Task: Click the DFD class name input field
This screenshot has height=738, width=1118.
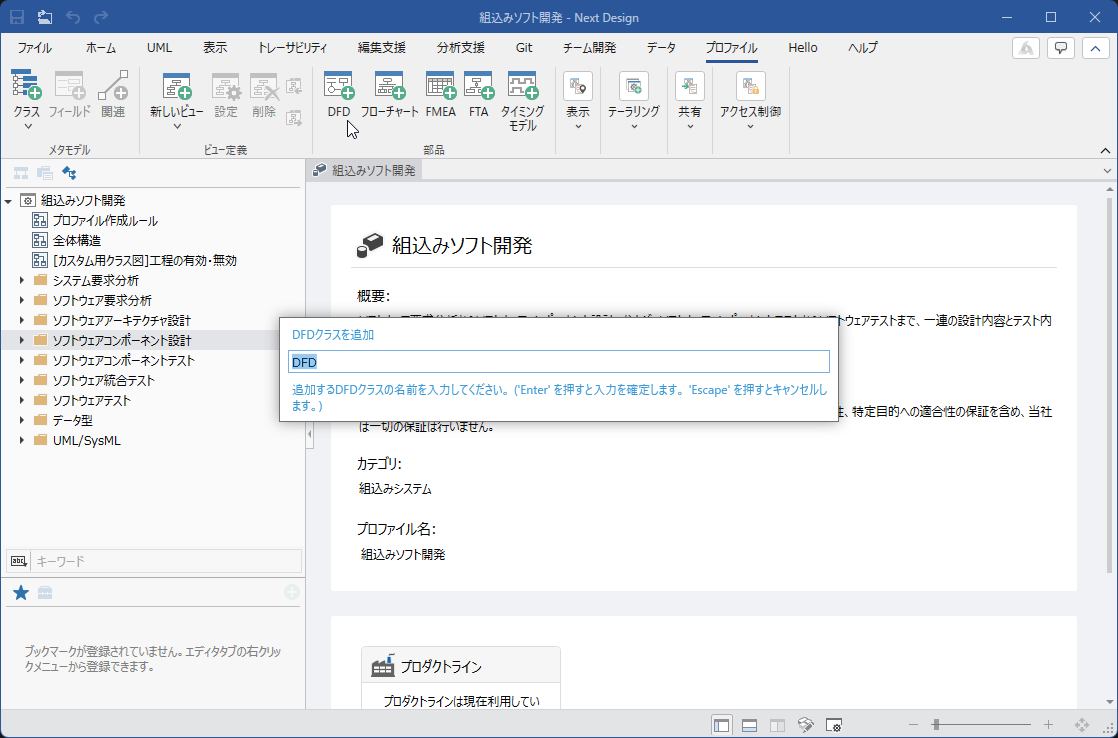Action: pos(558,362)
